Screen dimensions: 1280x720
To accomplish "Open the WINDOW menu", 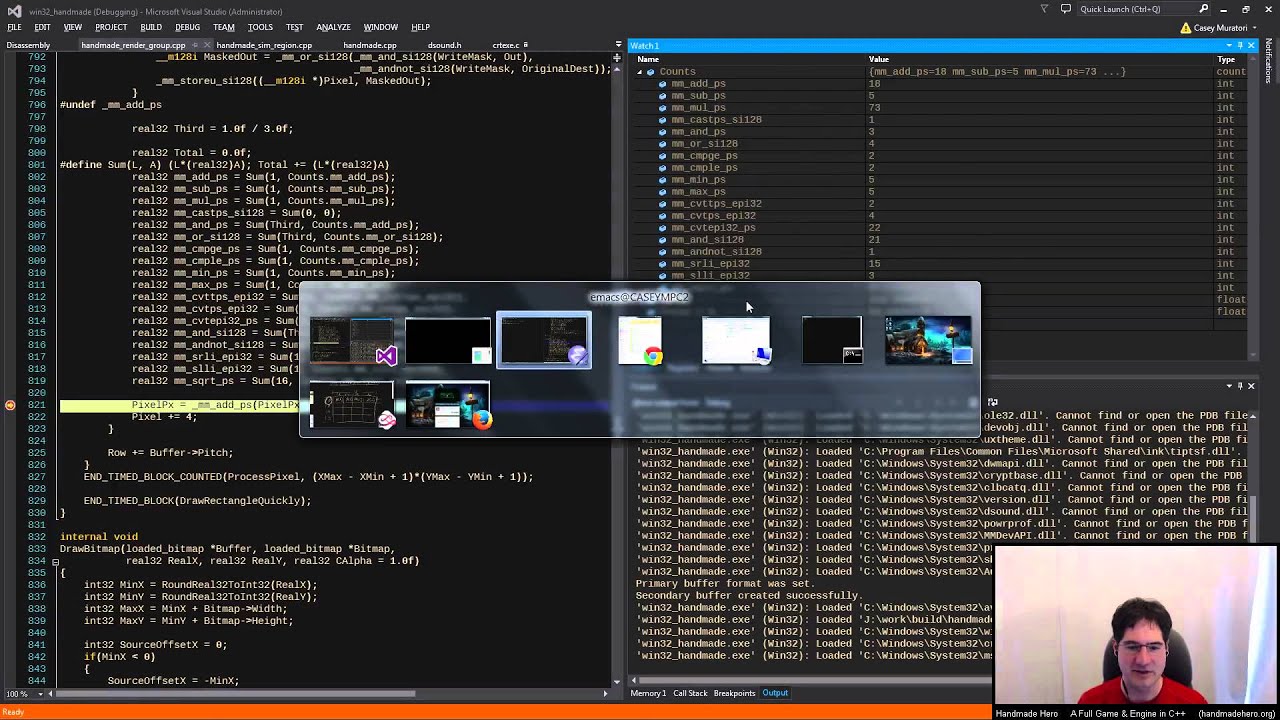I will (380, 27).
